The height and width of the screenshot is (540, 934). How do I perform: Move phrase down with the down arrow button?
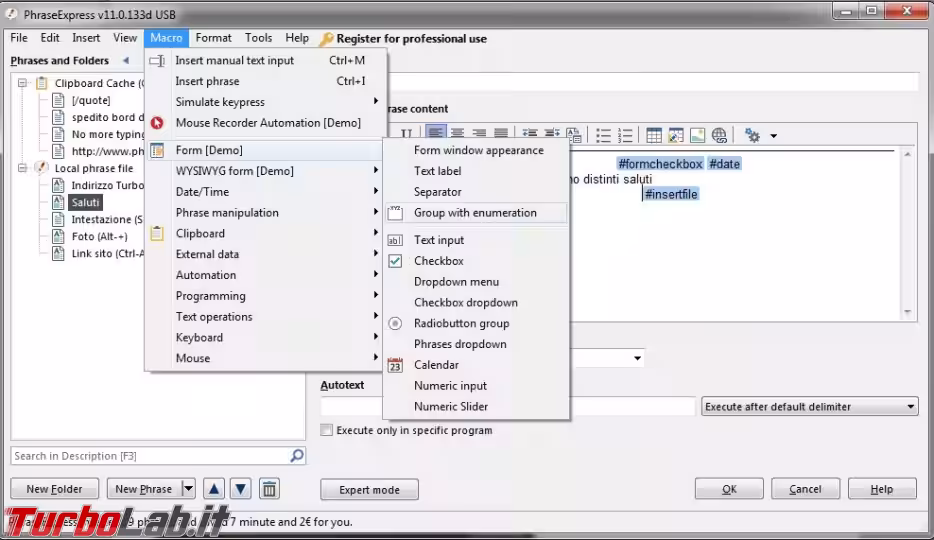coord(241,489)
